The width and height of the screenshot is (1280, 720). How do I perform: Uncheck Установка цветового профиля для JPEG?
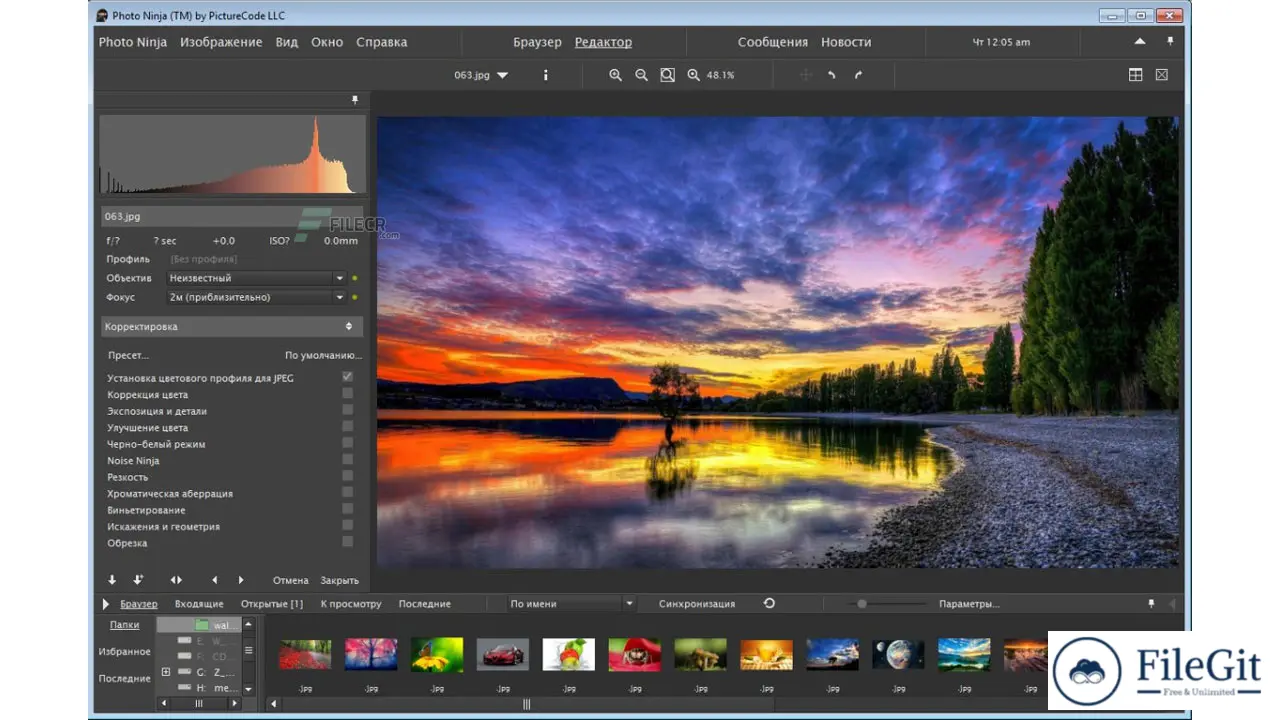click(347, 377)
